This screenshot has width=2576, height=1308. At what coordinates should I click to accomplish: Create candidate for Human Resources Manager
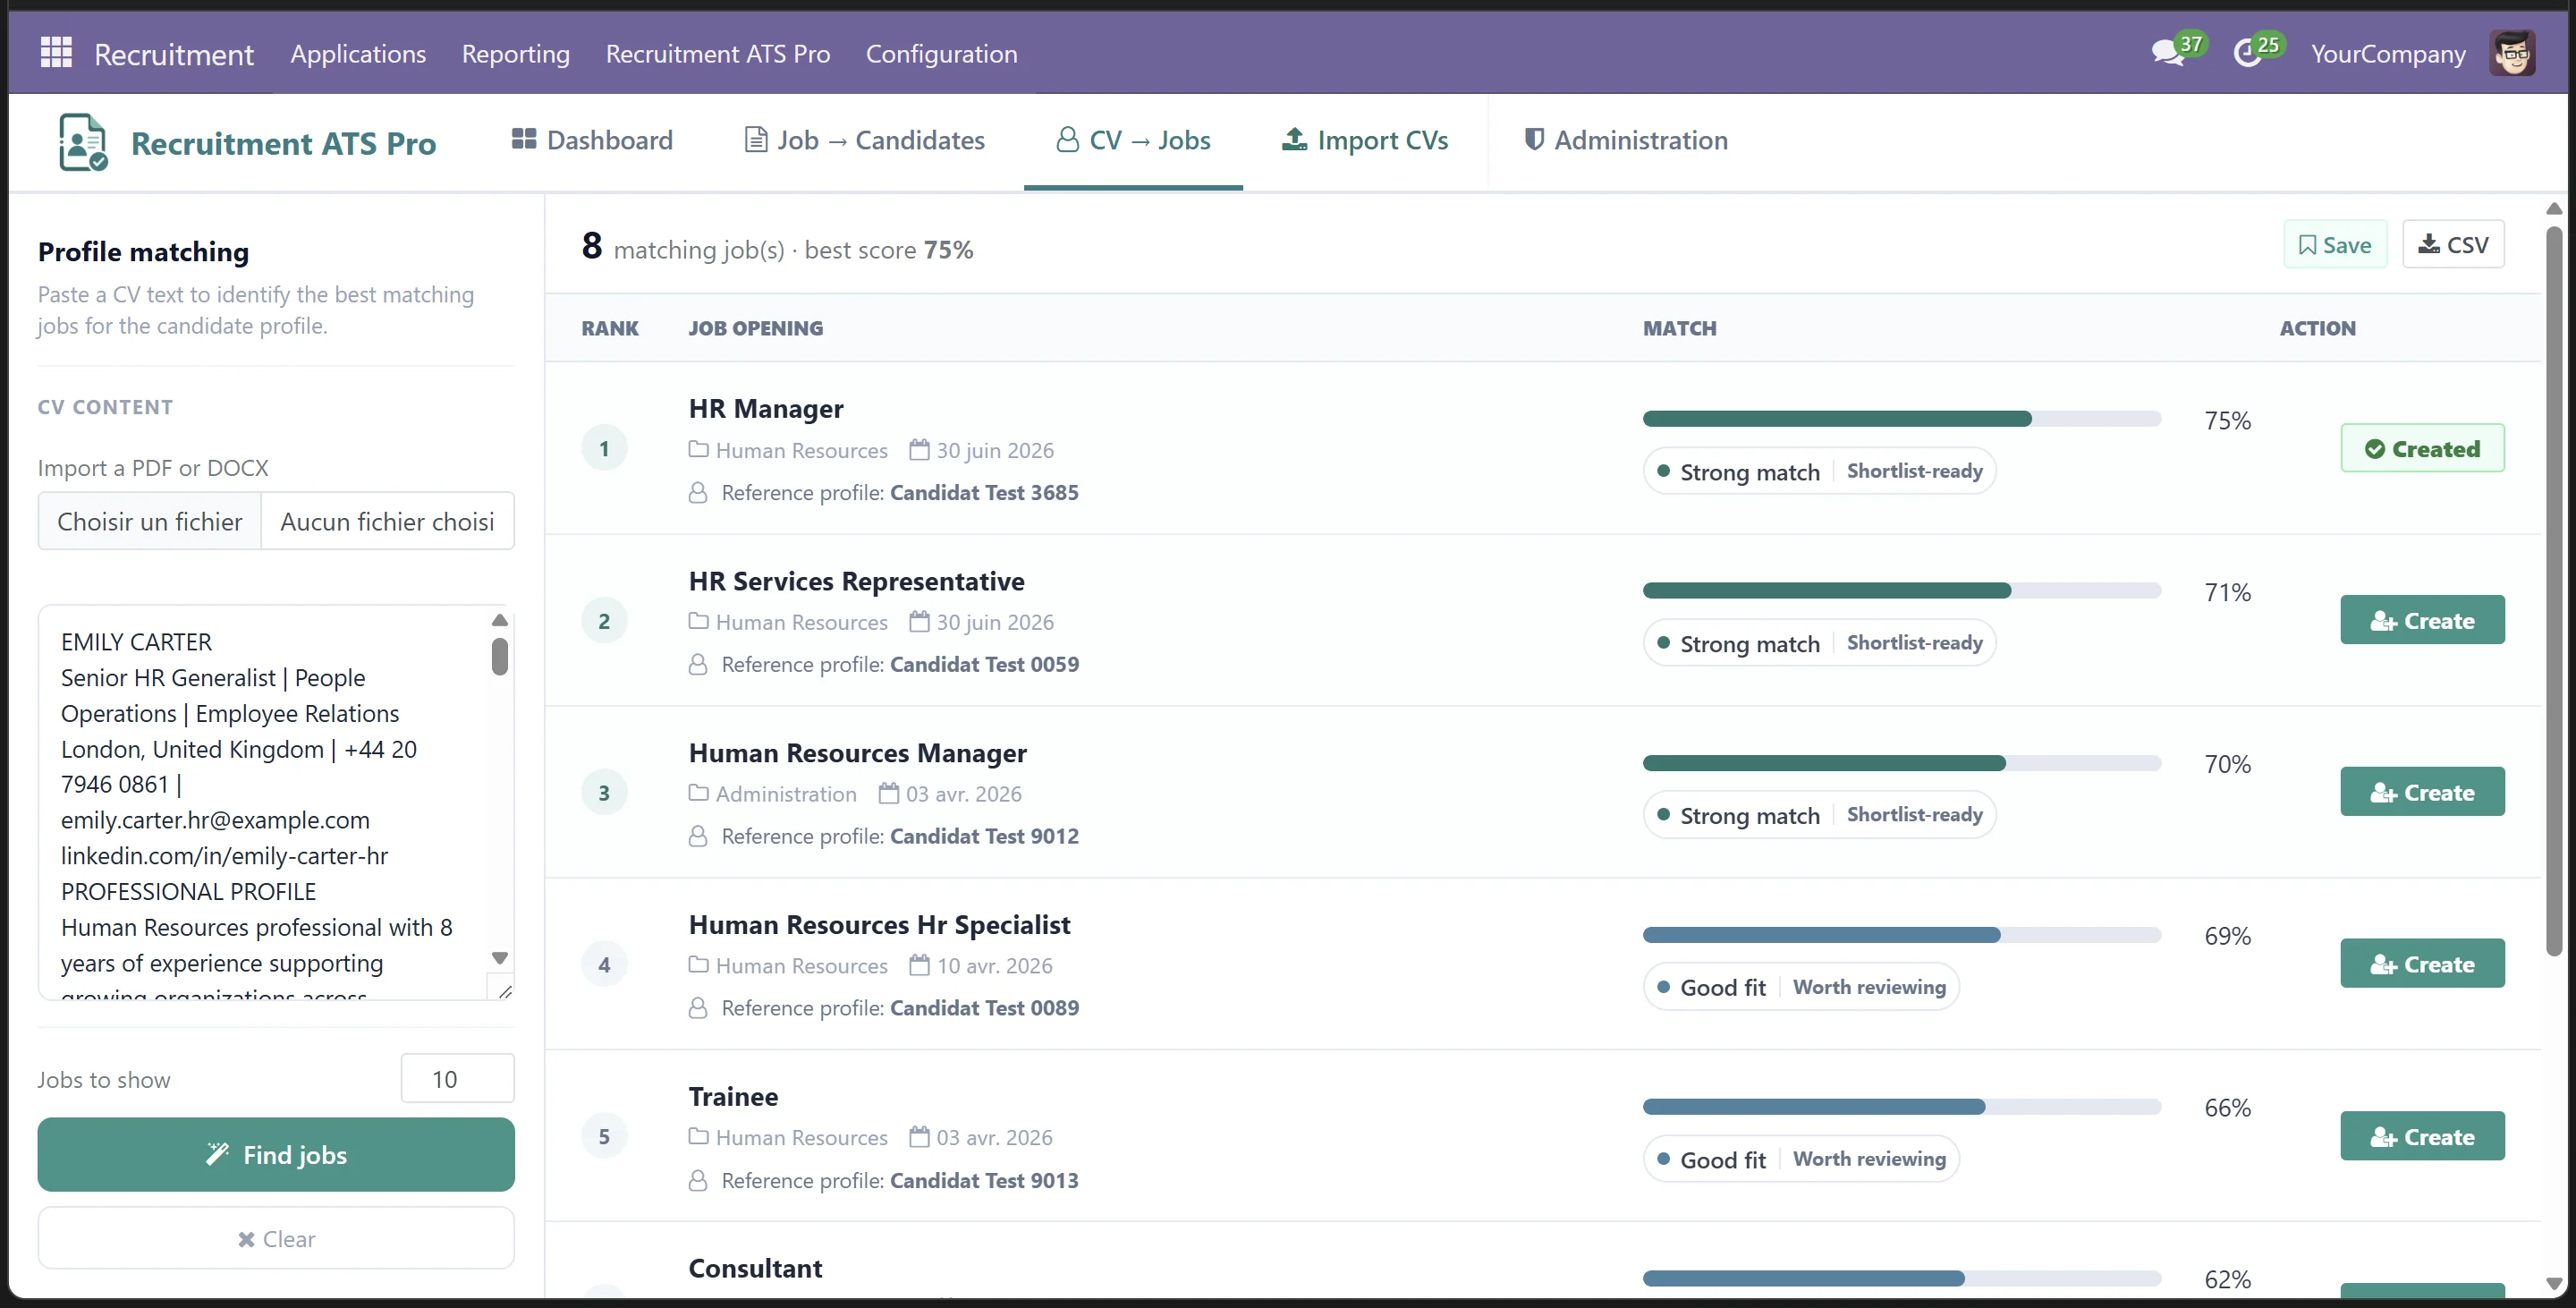(x=2422, y=792)
